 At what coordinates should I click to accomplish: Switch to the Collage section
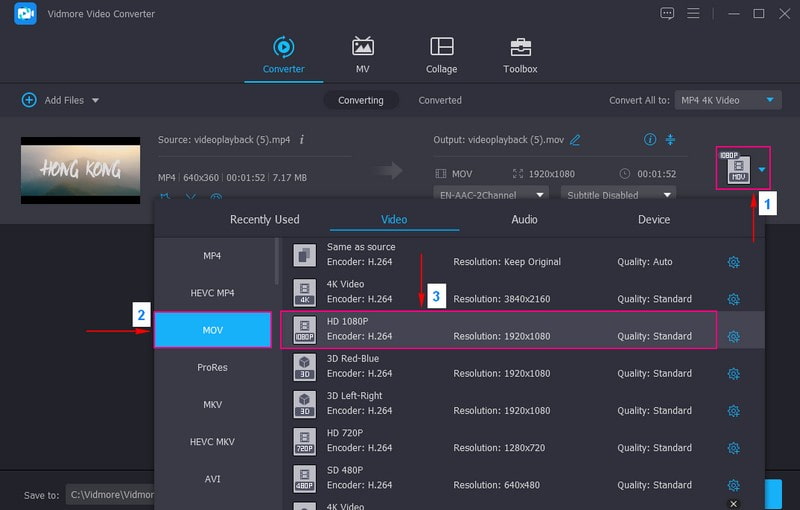(441, 47)
